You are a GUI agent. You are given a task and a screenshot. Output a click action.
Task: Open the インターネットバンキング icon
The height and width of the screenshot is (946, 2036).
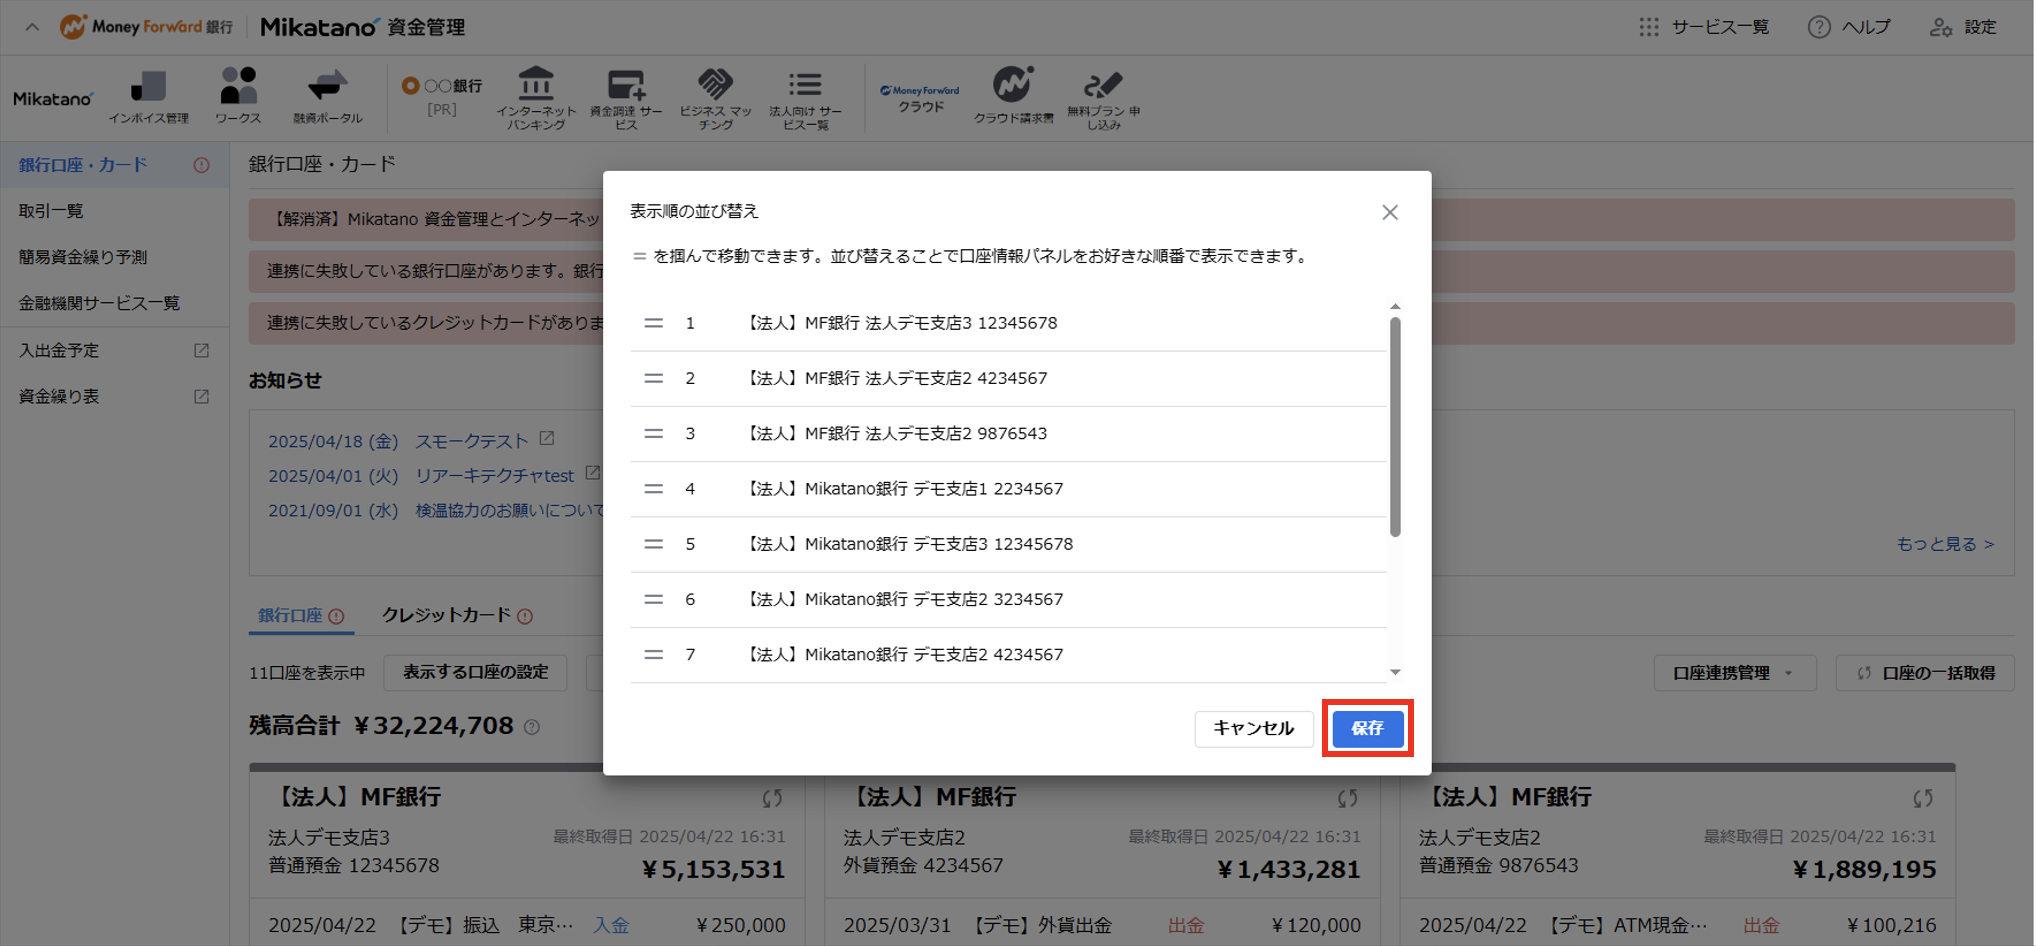536,98
